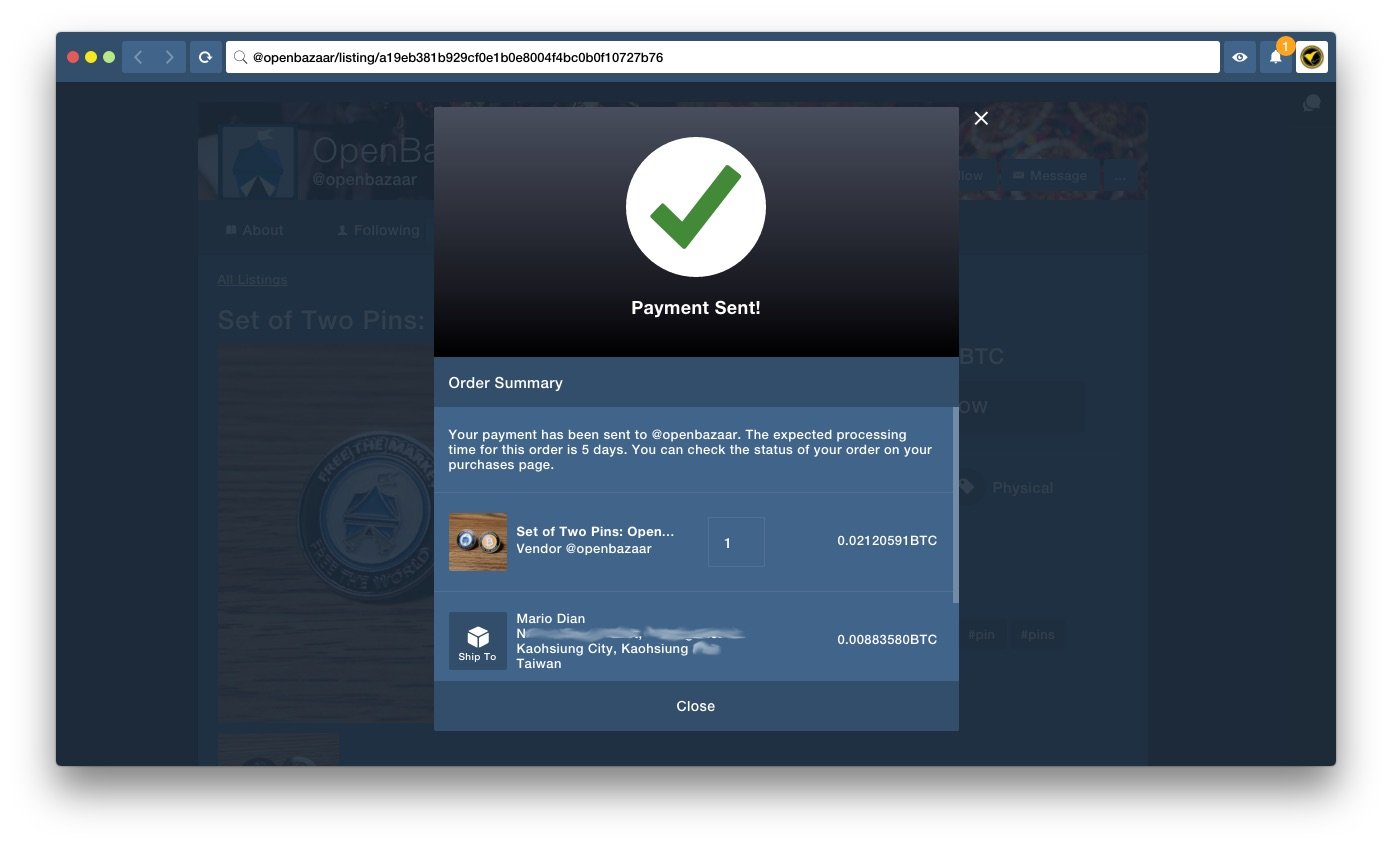Image resolution: width=1392 pixels, height=846 pixels.
Task: Click the pins product thumbnail in order summary
Action: [478, 542]
